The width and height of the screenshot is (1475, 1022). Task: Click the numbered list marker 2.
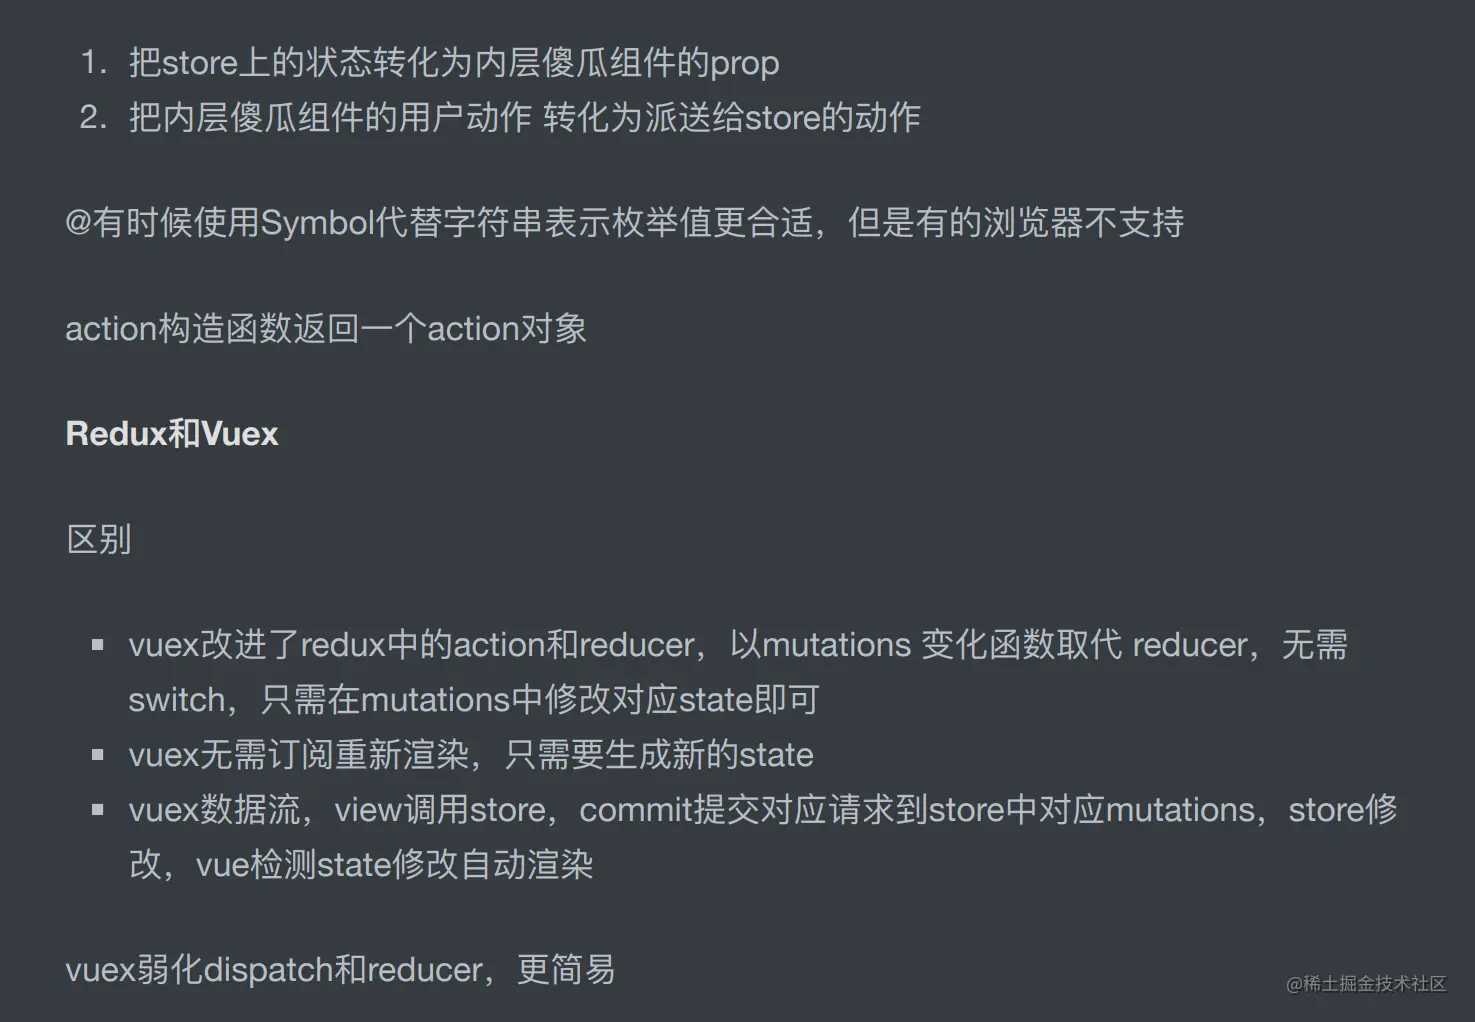coord(92,118)
